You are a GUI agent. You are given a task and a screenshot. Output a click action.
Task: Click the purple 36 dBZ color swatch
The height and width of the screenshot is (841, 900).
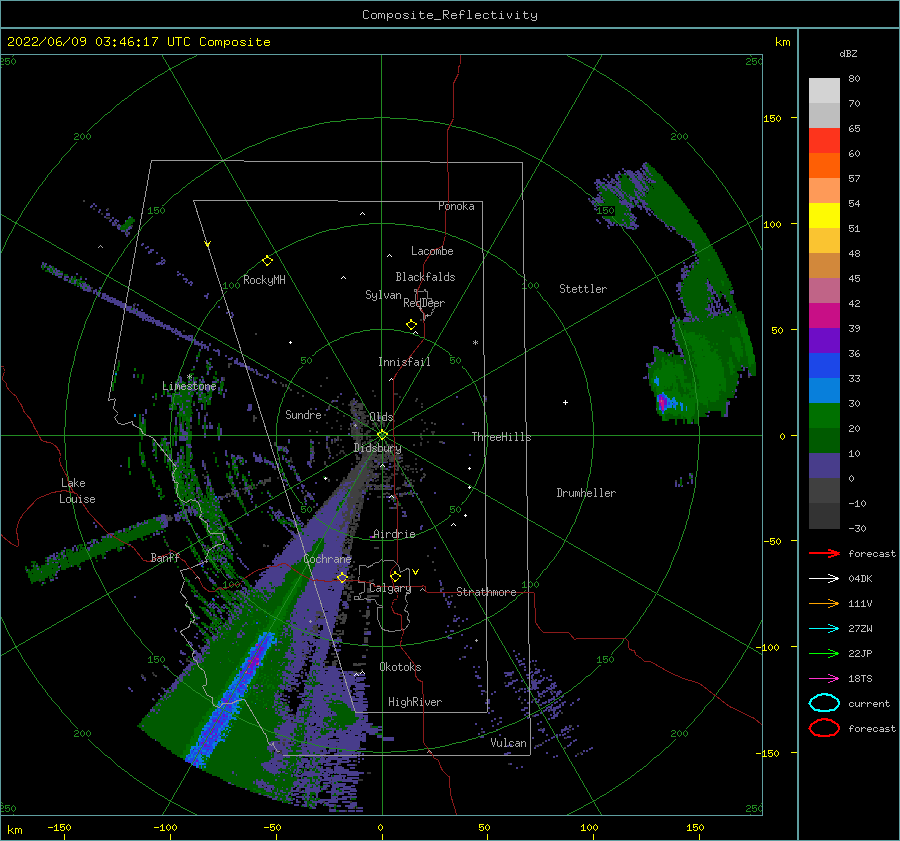pyautogui.click(x=824, y=340)
